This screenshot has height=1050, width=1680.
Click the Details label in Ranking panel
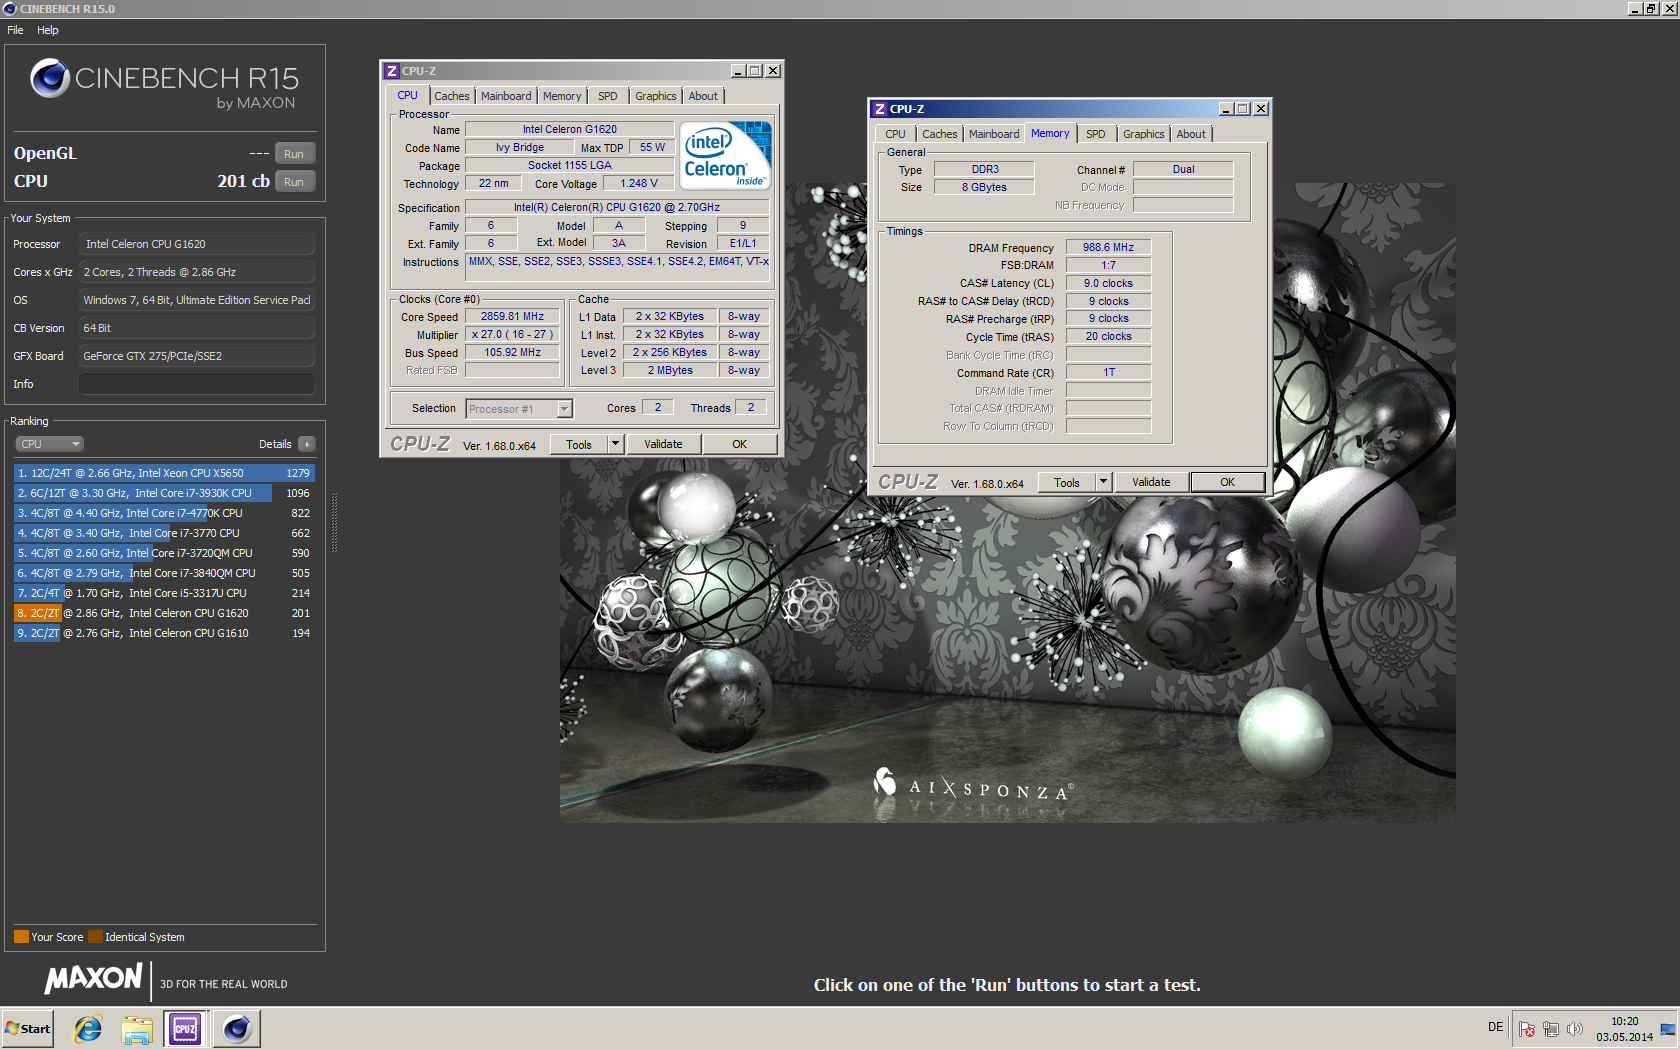tap(275, 444)
